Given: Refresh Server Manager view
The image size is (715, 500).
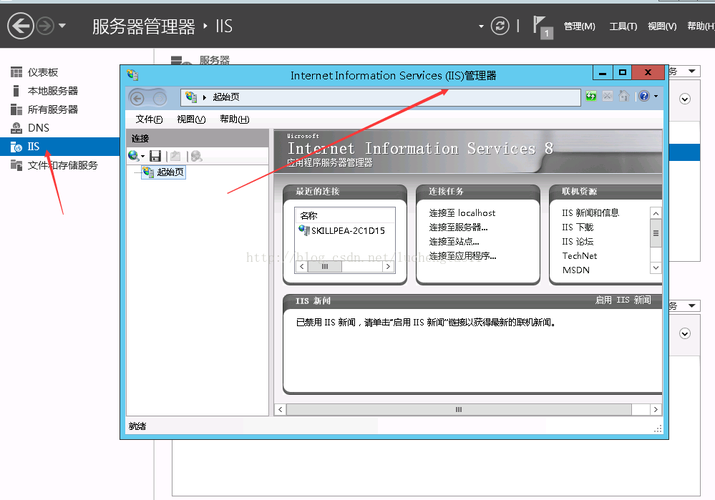Looking at the screenshot, I should coord(500,26).
